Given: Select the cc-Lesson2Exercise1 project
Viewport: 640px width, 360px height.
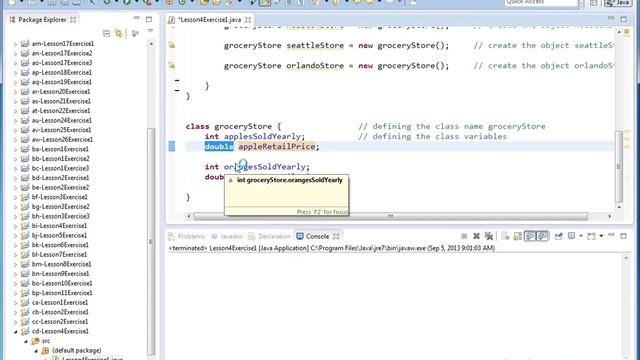Looking at the screenshot, I should [x=60, y=321].
